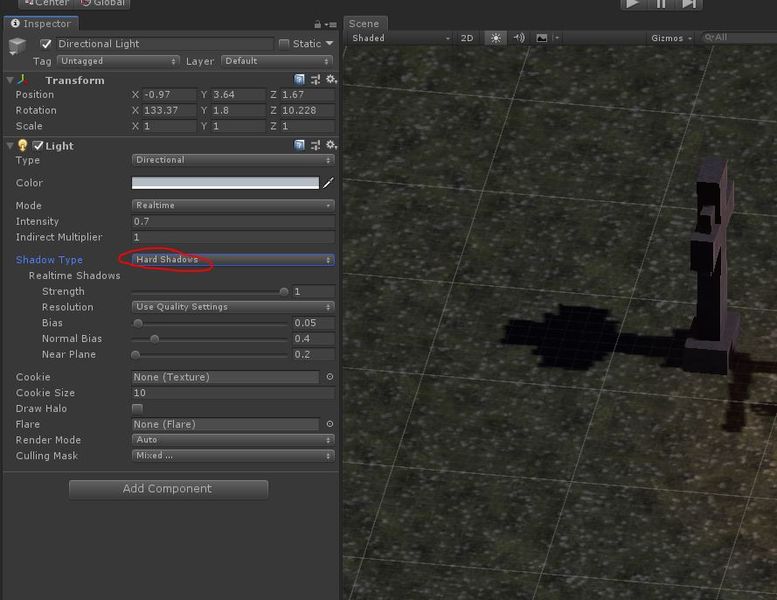Collapse the Light component foldout
Screen dimensions: 777x600
(x=10, y=145)
